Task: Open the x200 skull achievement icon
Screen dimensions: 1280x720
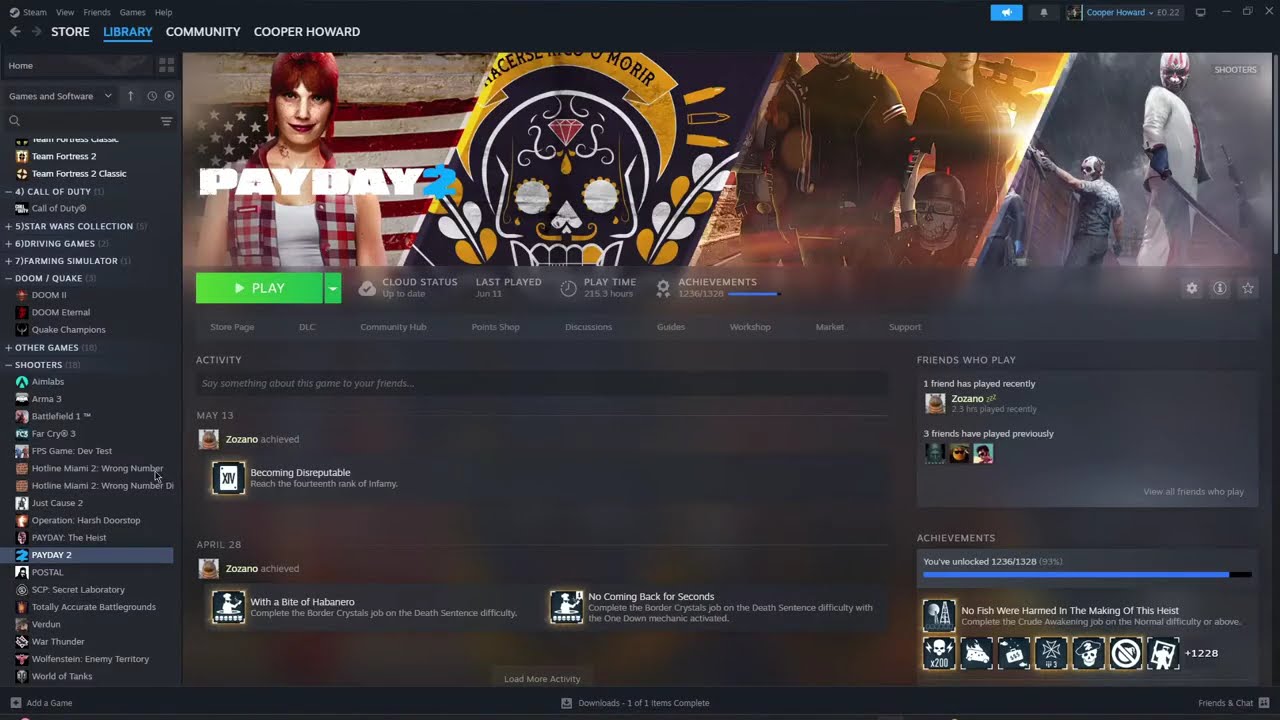Action: pos(939,653)
